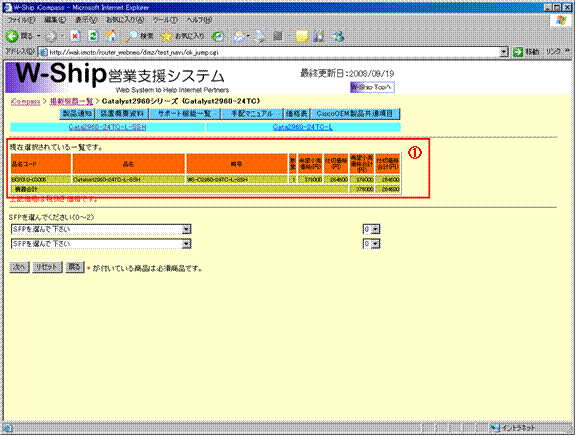Follow the iCompass breadcrumb link
The image size is (576, 436).
(x=25, y=101)
